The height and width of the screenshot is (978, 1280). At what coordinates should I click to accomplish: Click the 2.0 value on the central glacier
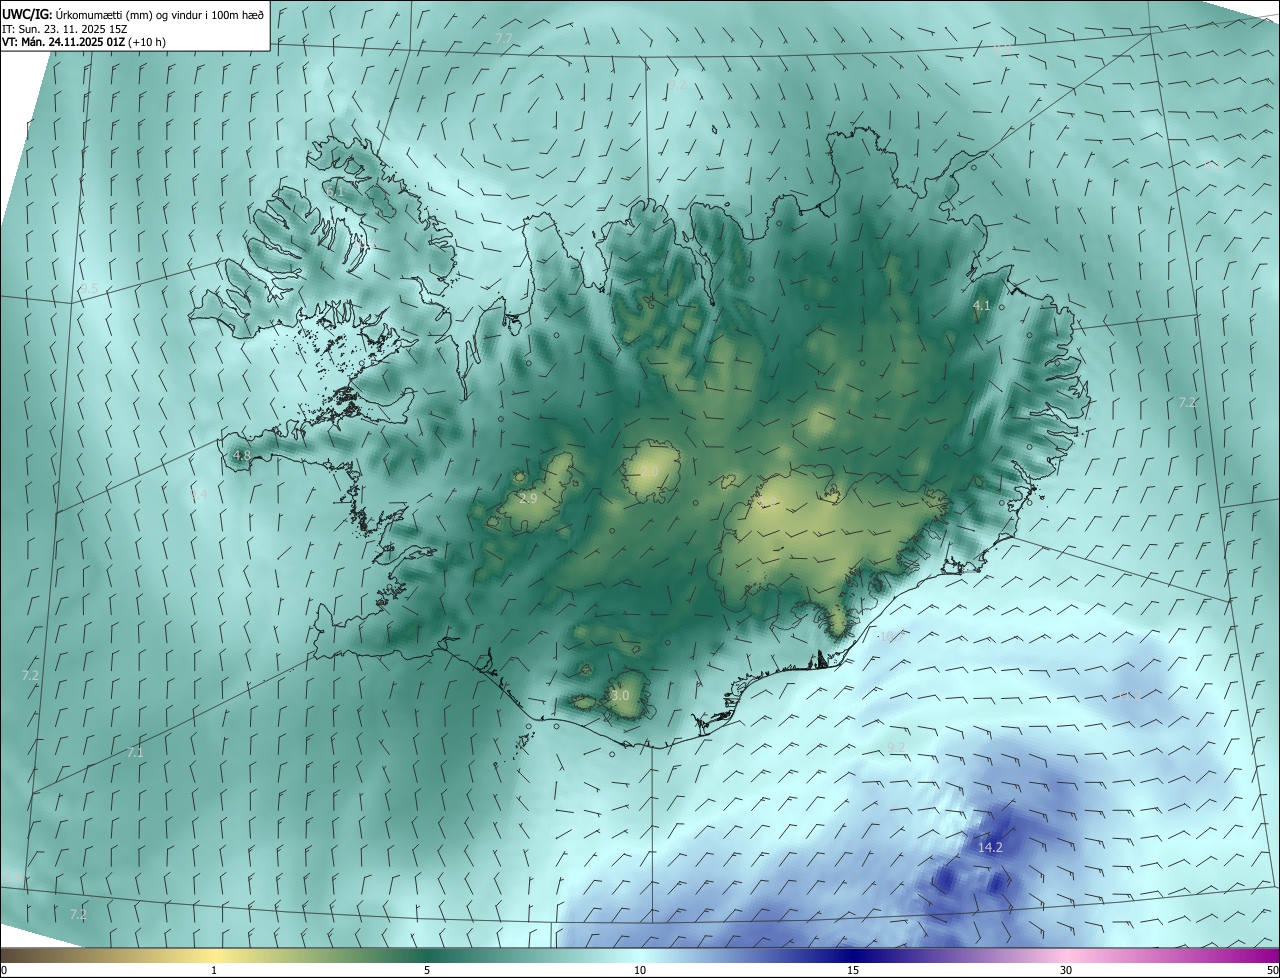click(649, 471)
